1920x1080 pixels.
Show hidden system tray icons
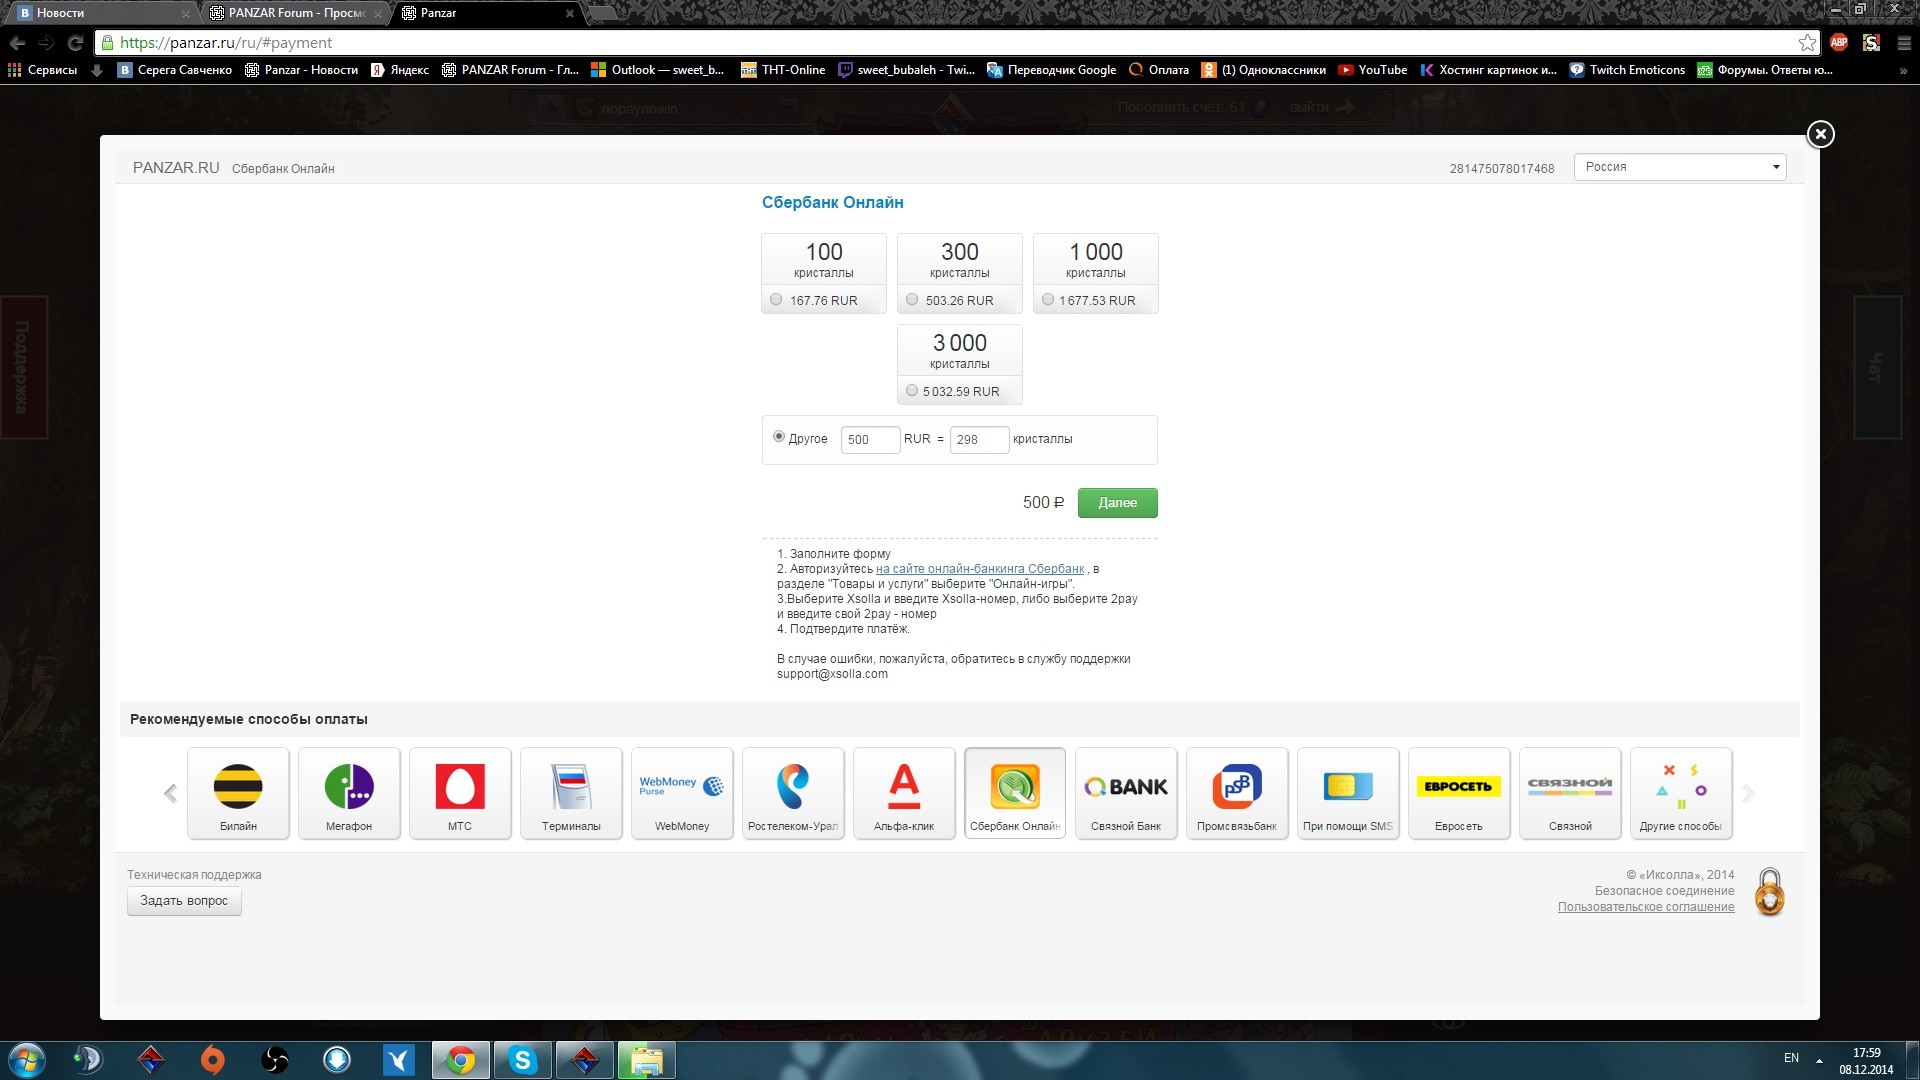tap(1819, 1060)
